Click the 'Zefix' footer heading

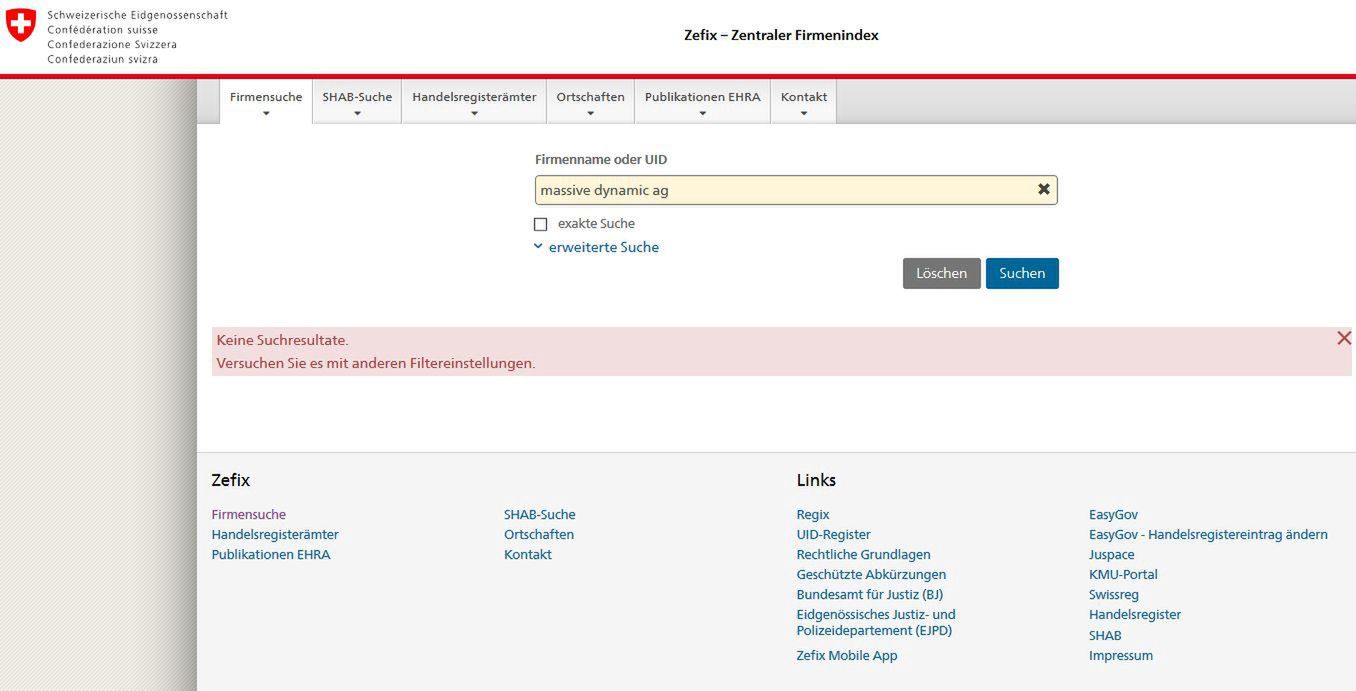point(231,480)
